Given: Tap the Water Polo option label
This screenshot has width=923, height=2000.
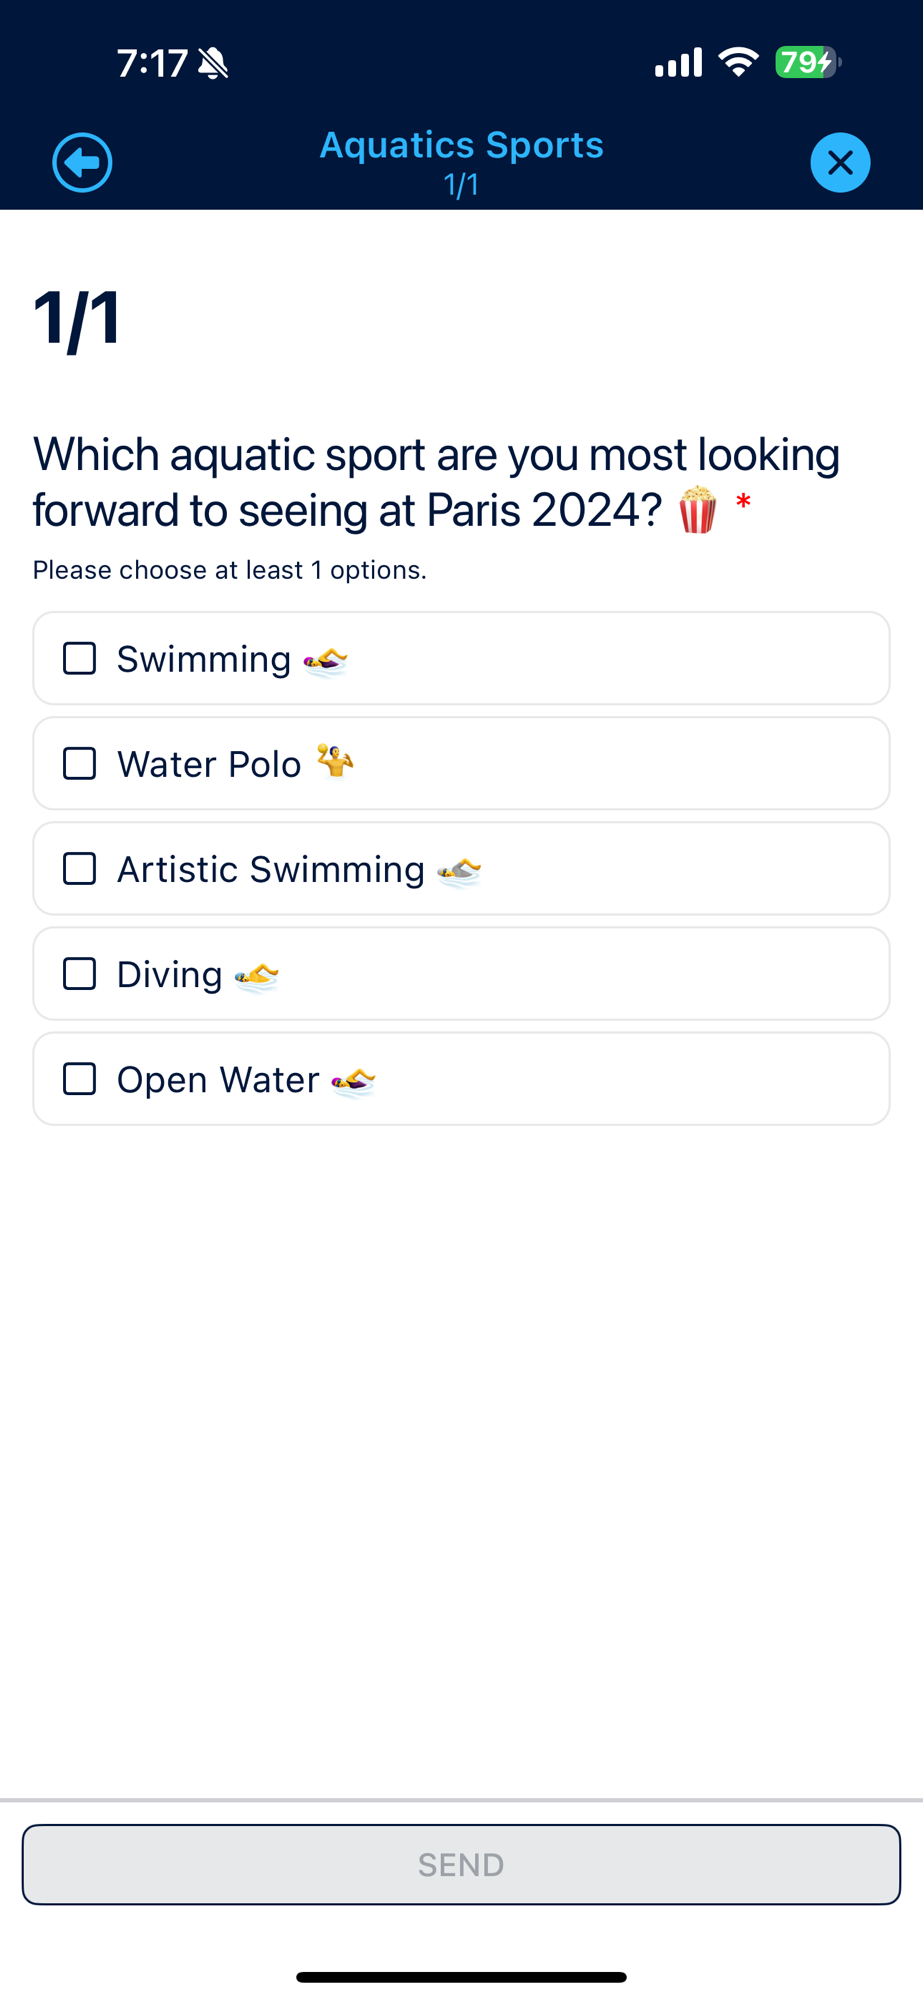Looking at the screenshot, I should (209, 764).
